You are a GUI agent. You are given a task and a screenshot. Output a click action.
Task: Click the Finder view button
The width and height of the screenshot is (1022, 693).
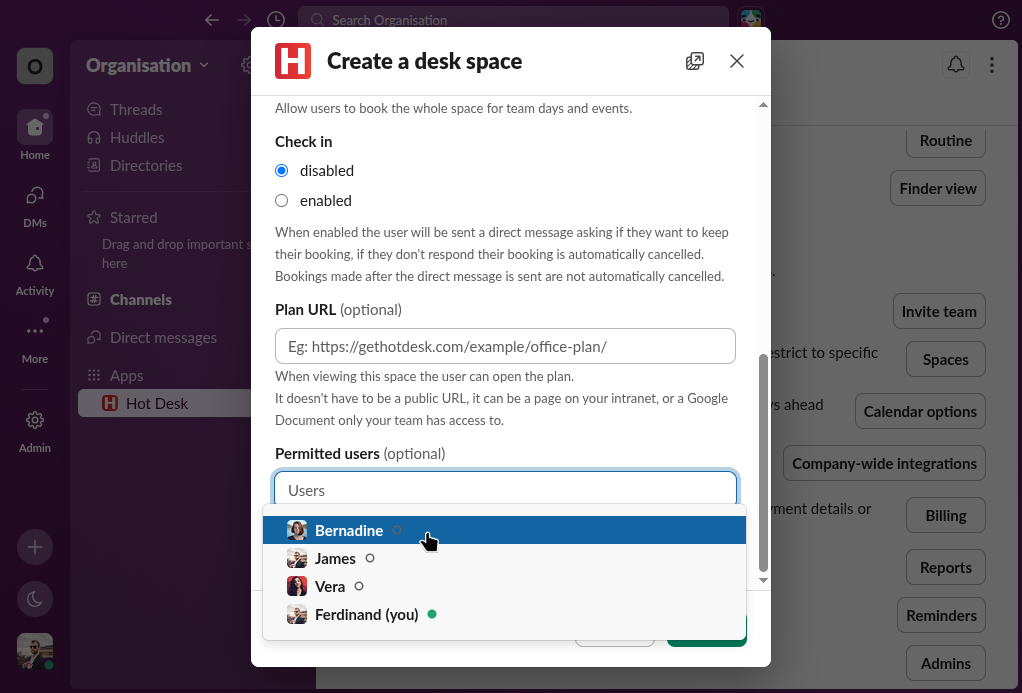pyautogui.click(x=937, y=188)
